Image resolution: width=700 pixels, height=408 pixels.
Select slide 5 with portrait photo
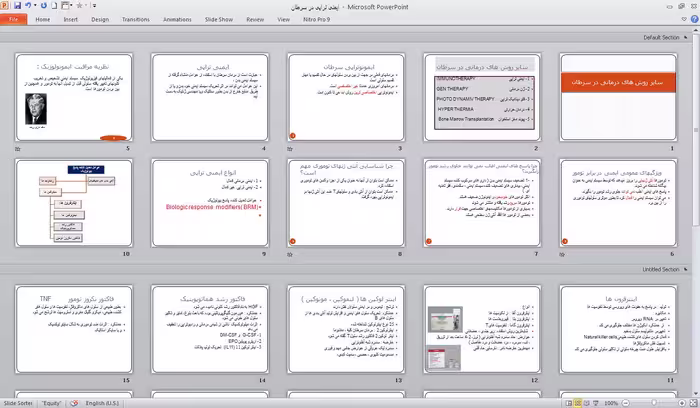(74, 97)
